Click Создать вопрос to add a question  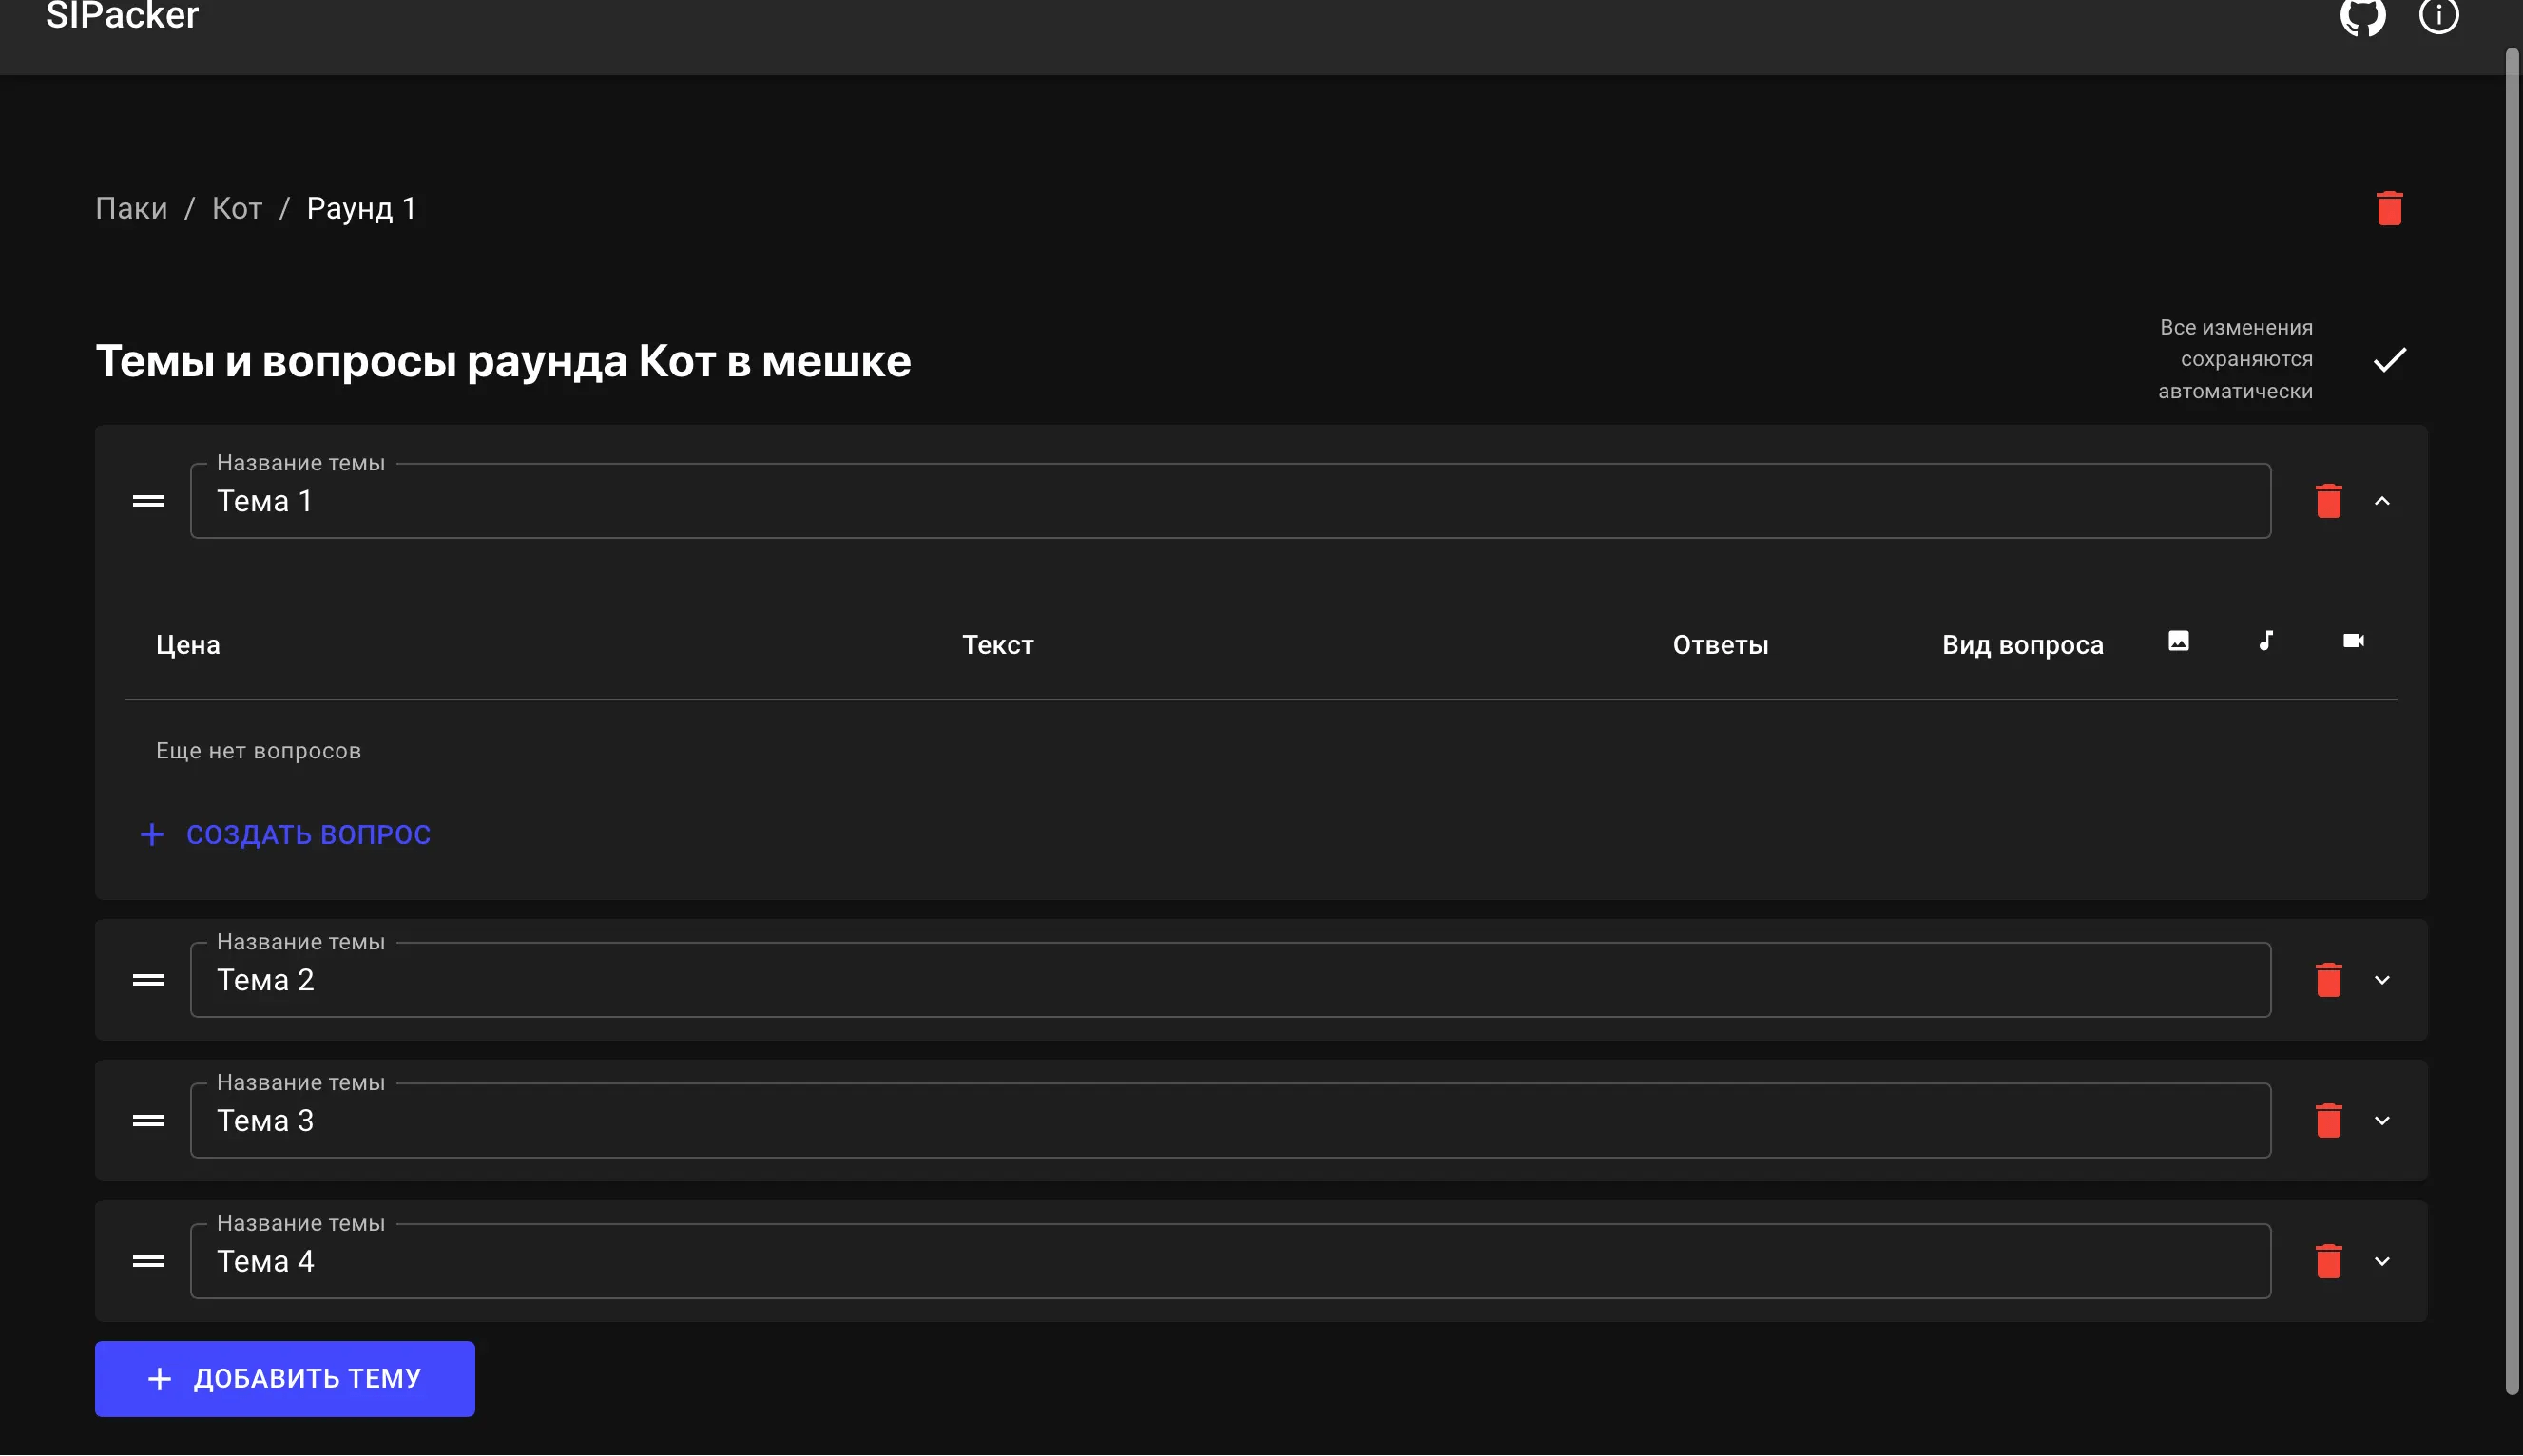[x=286, y=833]
